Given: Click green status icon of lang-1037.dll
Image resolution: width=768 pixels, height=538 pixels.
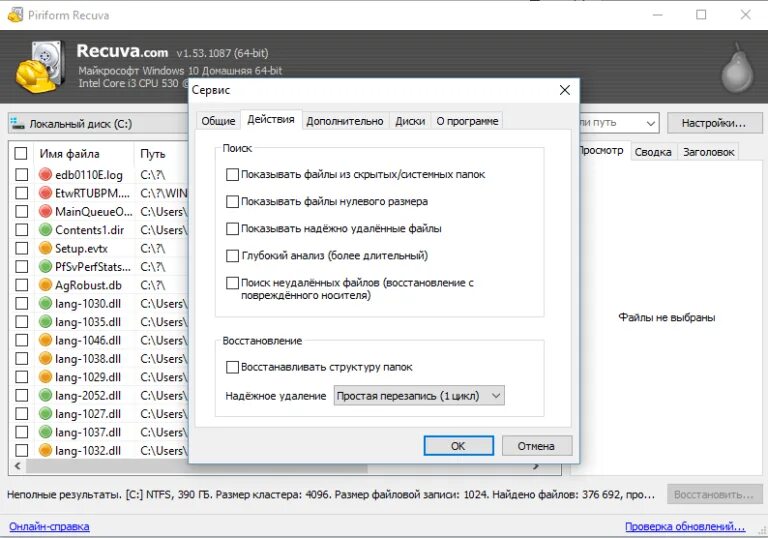Looking at the screenshot, I should click(x=45, y=432).
